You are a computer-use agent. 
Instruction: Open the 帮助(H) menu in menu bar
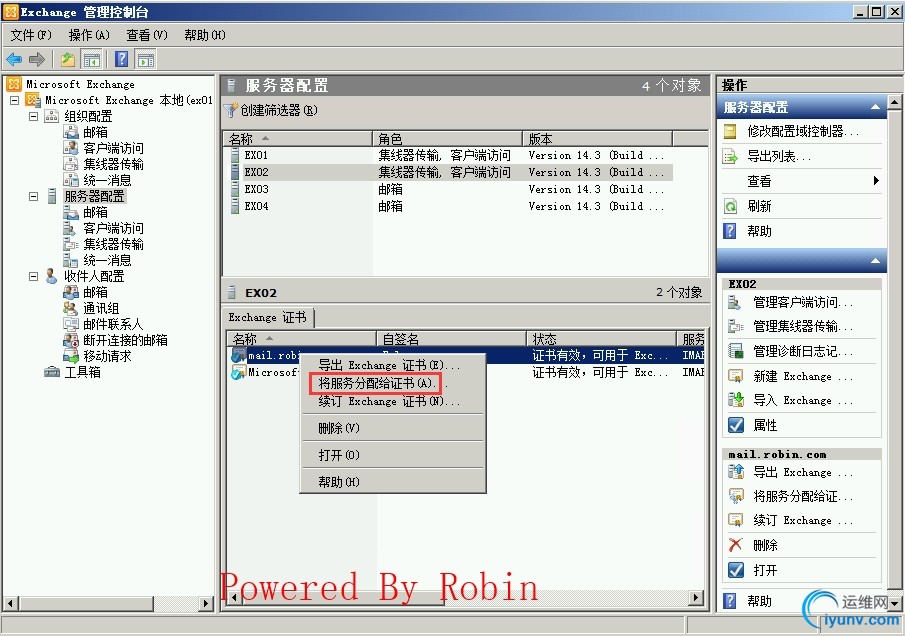point(205,35)
